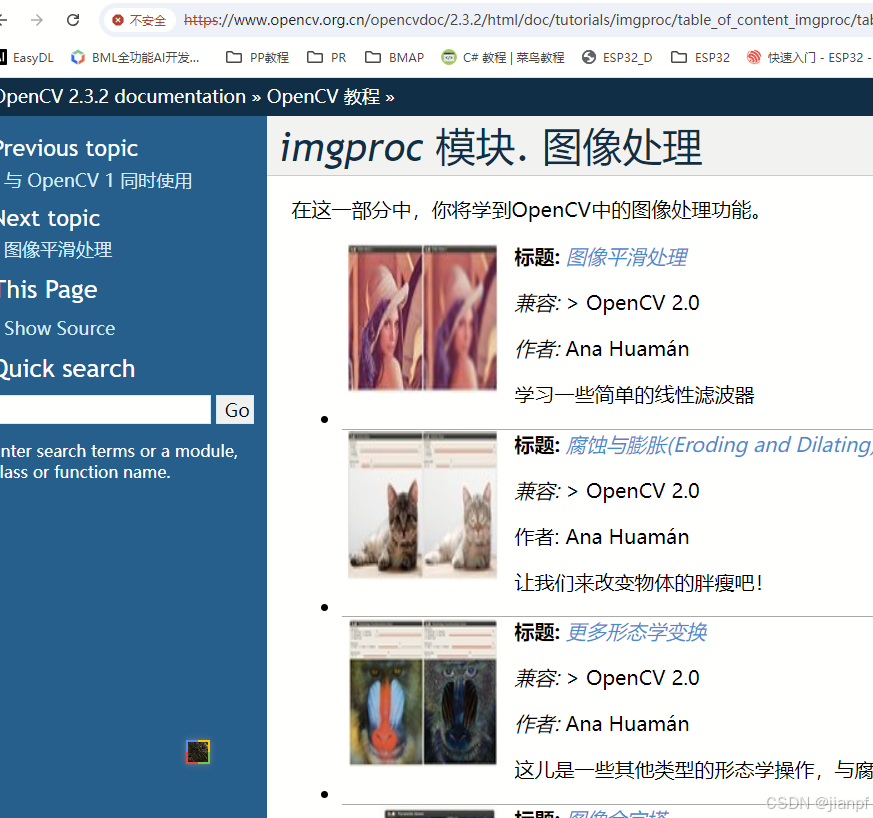Click the Go search button

235,410
